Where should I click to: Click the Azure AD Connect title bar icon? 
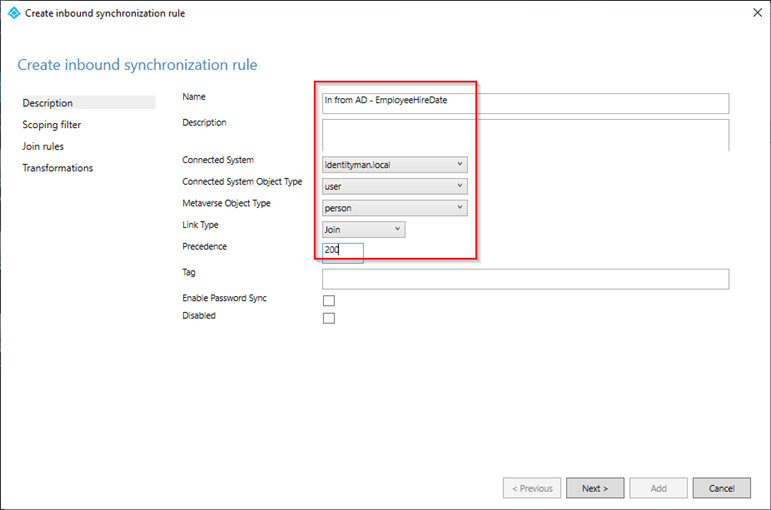13,13
